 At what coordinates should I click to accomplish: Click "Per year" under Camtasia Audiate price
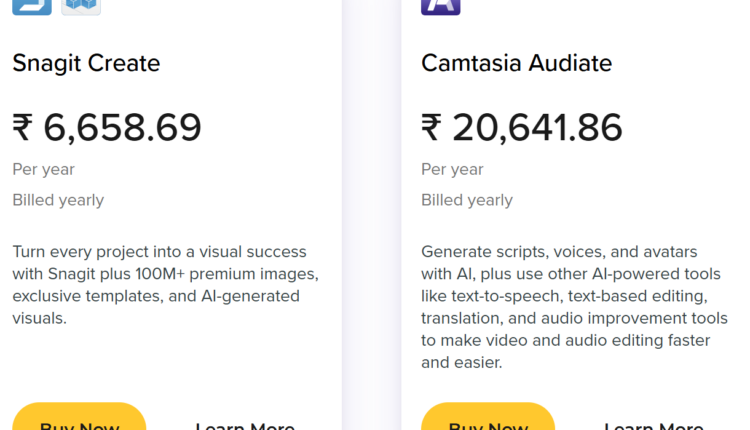tap(452, 170)
